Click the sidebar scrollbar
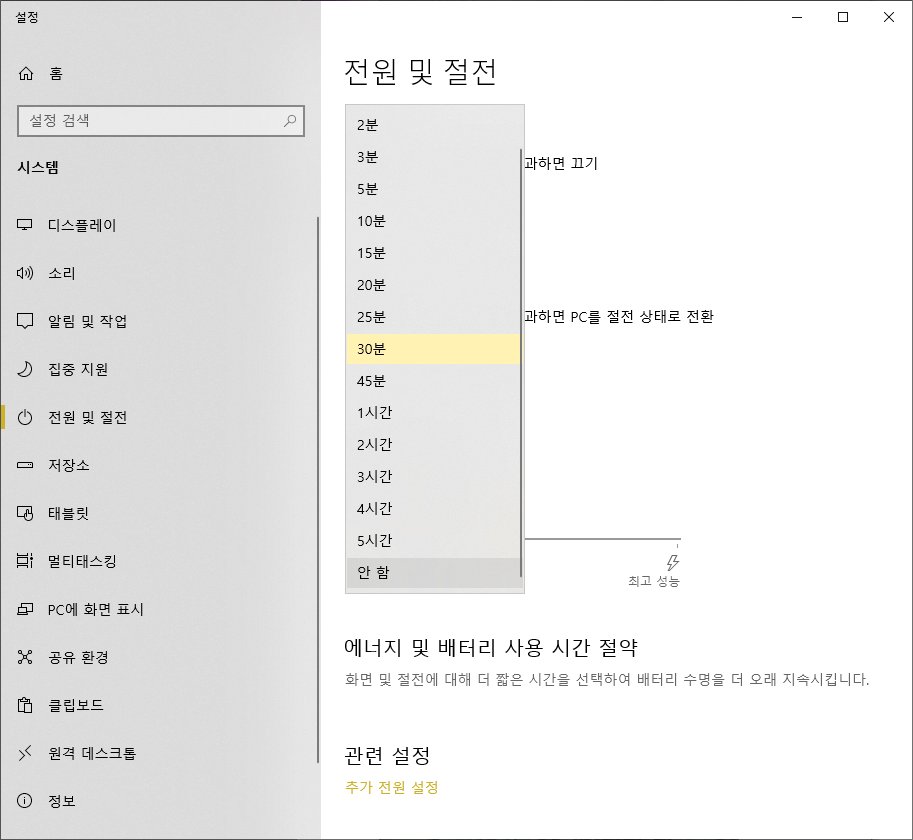This screenshot has height=840, width=913. (x=318, y=490)
